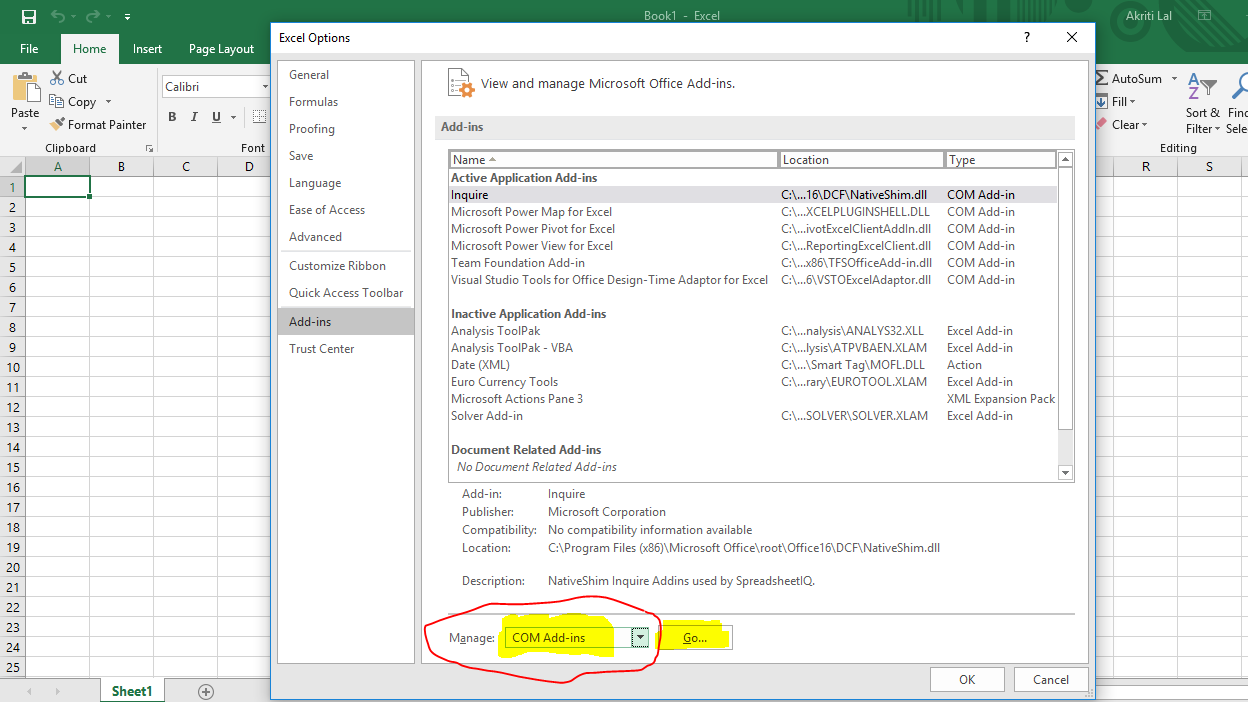Open the Copy dropdown arrow

(x=108, y=102)
